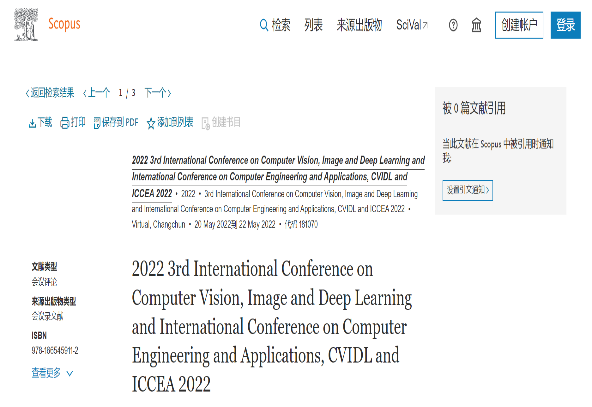The height and width of the screenshot is (407, 592).
Task: Click the blue 登录 button
Action: [x=566, y=25]
